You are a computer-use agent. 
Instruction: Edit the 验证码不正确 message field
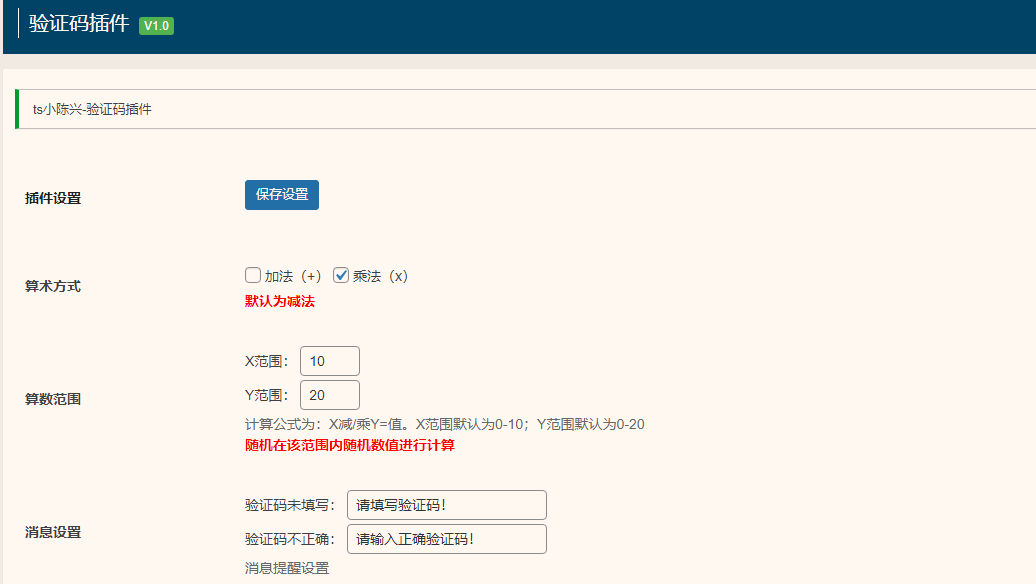click(x=447, y=539)
